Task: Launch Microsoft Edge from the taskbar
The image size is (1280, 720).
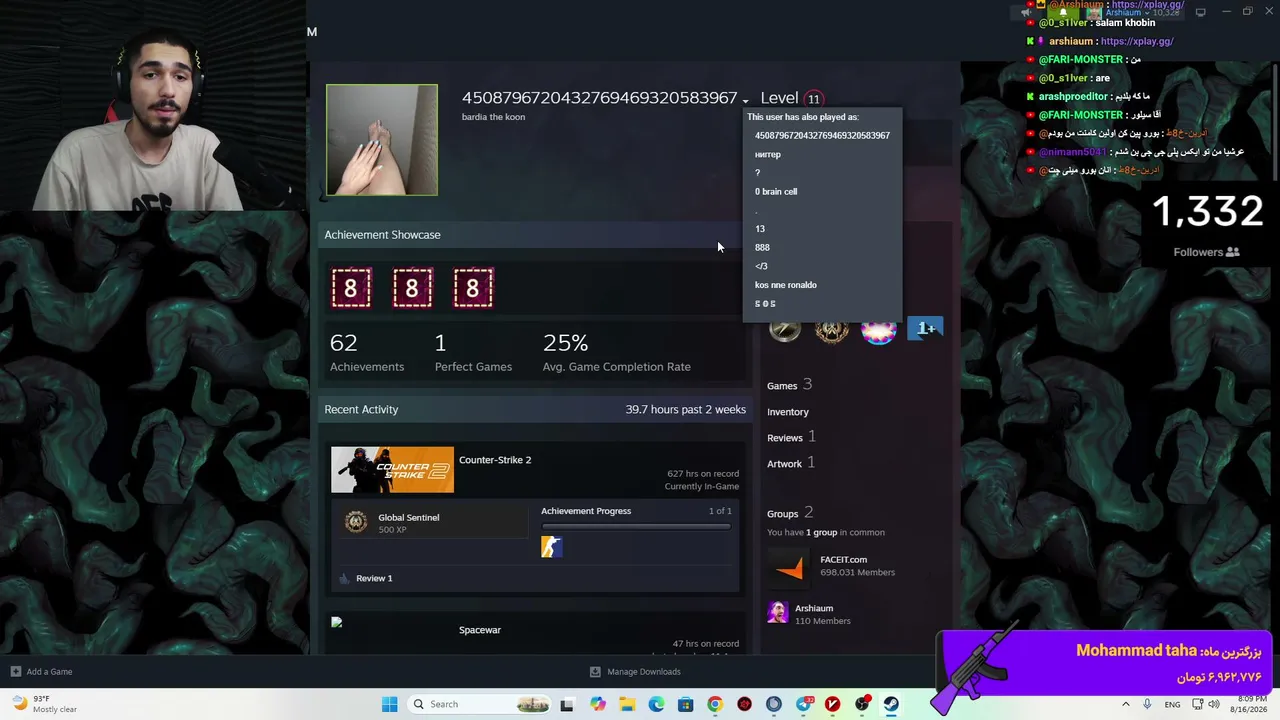Action: (656, 704)
